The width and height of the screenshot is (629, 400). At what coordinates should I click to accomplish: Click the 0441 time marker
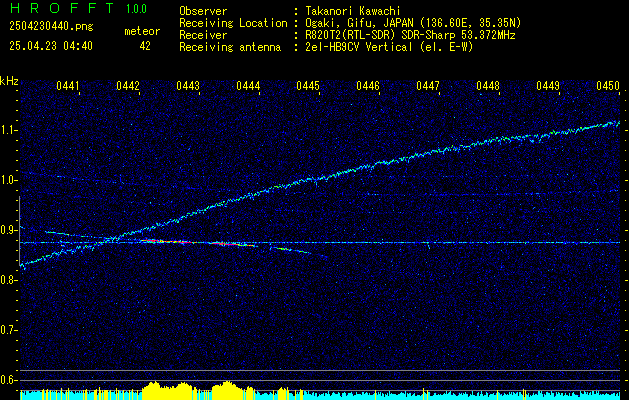(67, 86)
